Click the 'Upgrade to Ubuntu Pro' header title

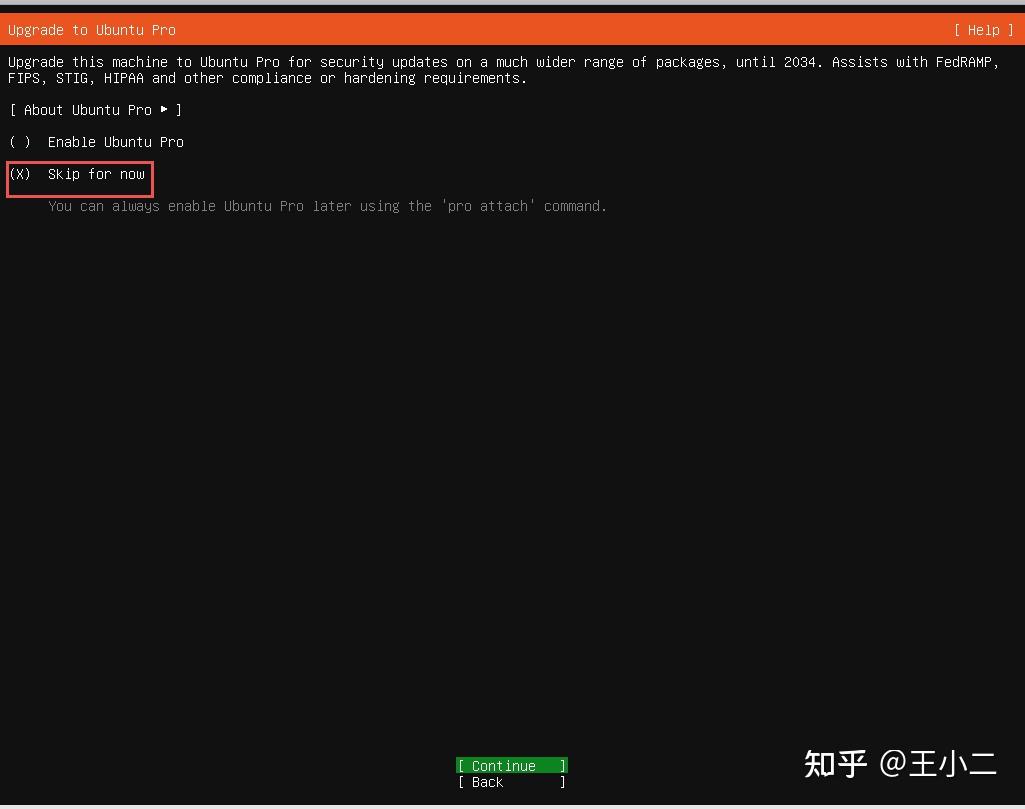pyautogui.click(x=92, y=30)
